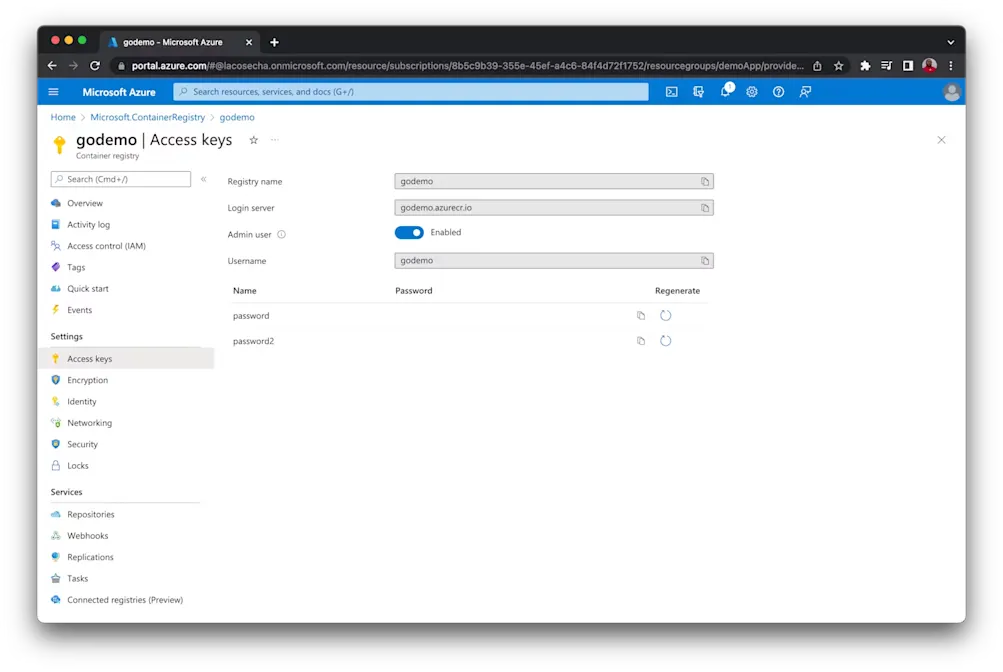Viewport: 1003px width, 672px height.
Task: Open the feedback icon in the top bar
Action: point(805,91)
